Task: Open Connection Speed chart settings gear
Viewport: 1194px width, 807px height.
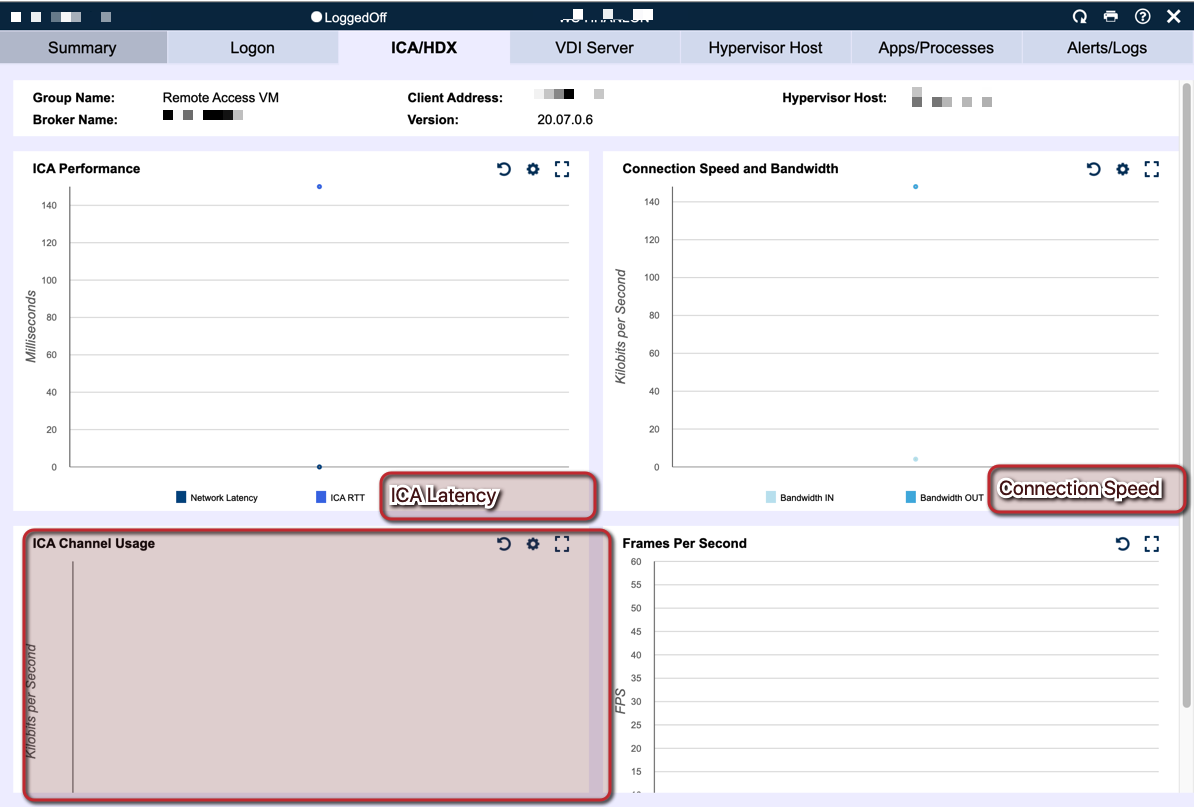Action: pos(1122,169)
